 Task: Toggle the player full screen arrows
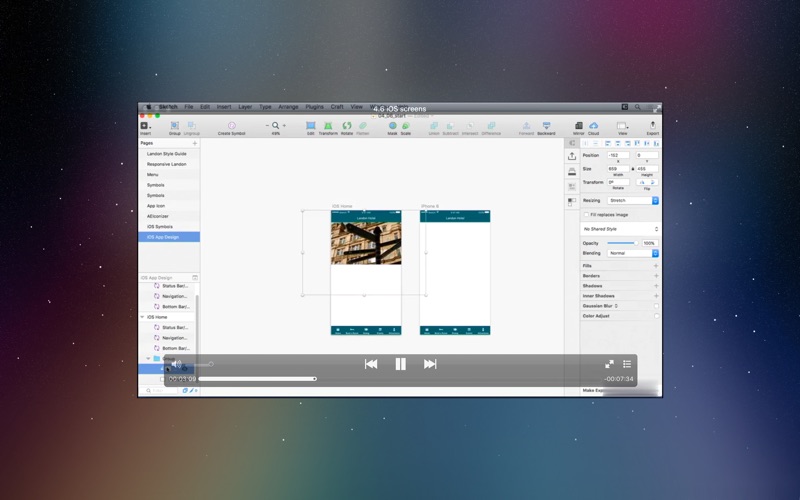609,364
